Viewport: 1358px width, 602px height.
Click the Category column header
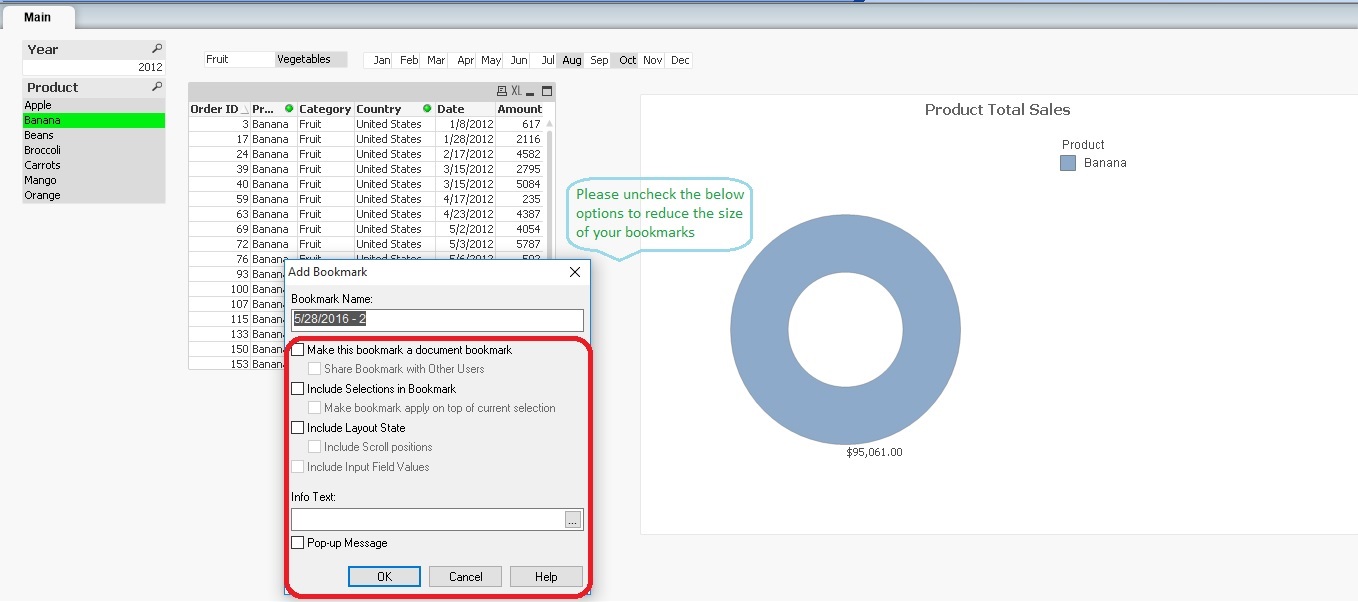pyautogui.click(x=325, y=109)
